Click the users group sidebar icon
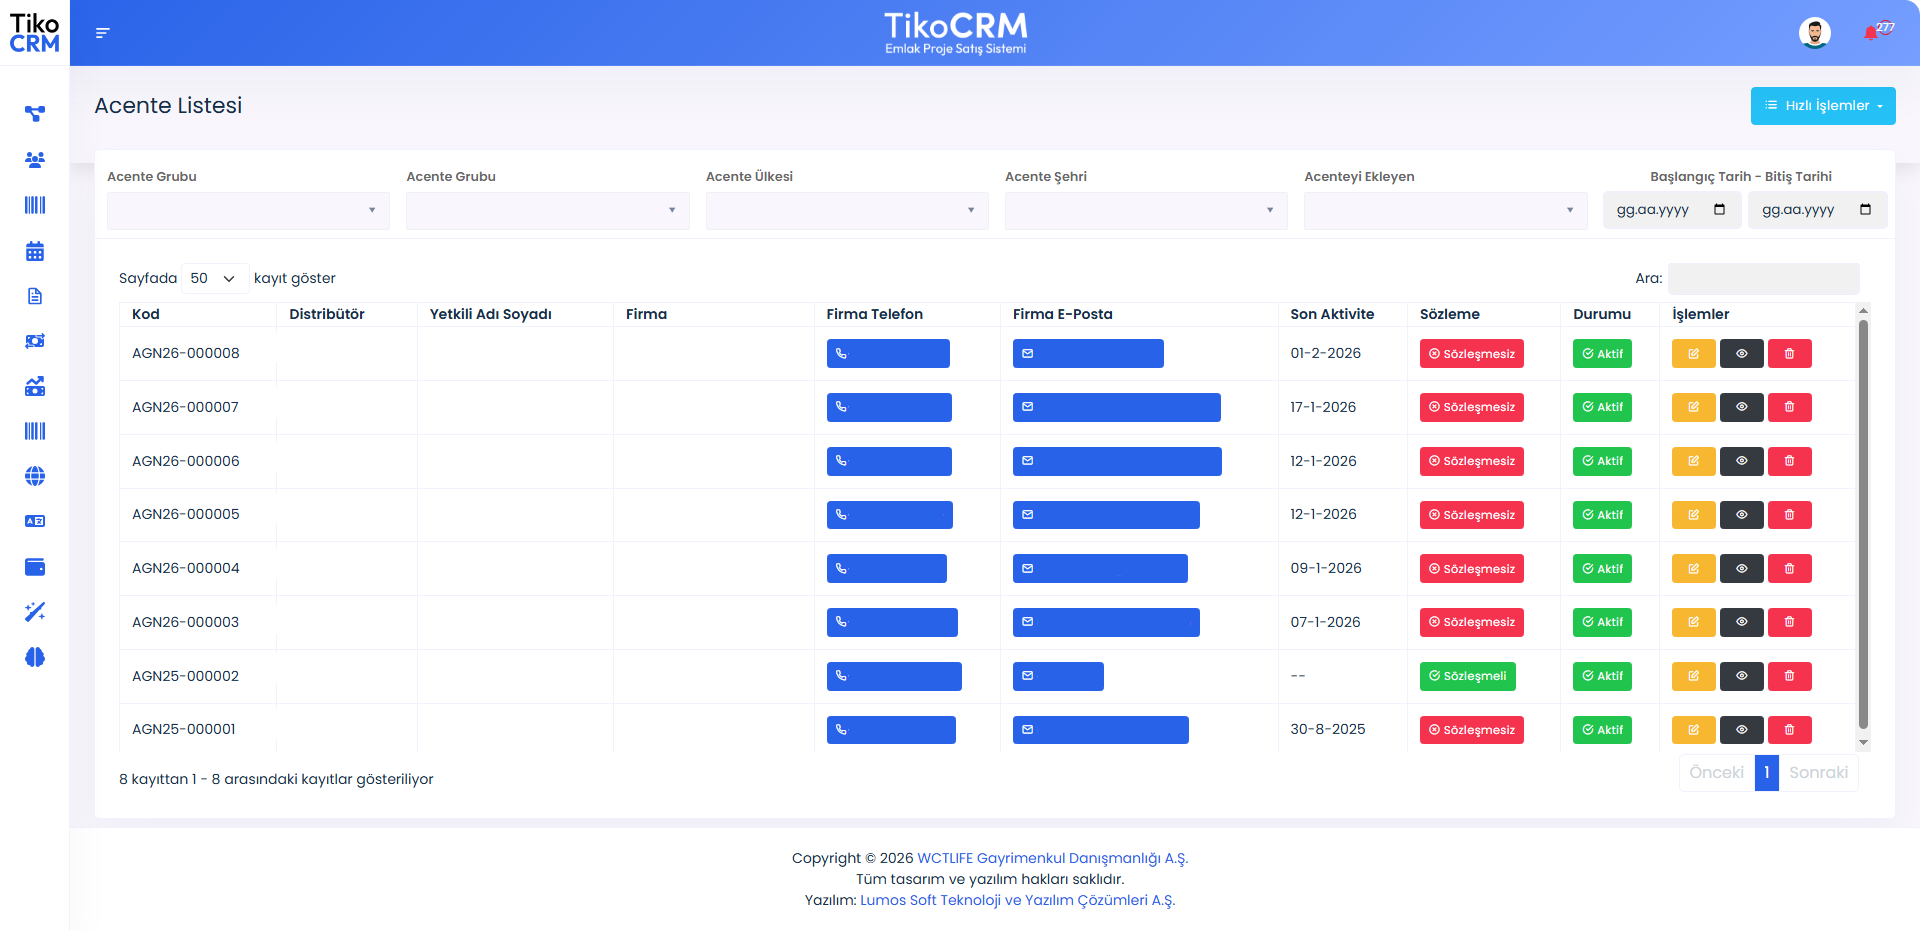This screenshot has height=931, width=1920. (x=35, y=160)
